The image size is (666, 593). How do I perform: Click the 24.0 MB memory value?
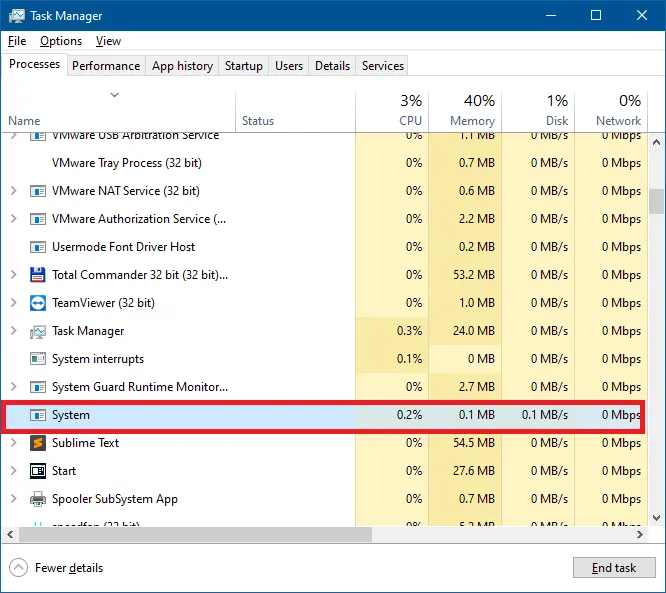(x=474, y=331)
